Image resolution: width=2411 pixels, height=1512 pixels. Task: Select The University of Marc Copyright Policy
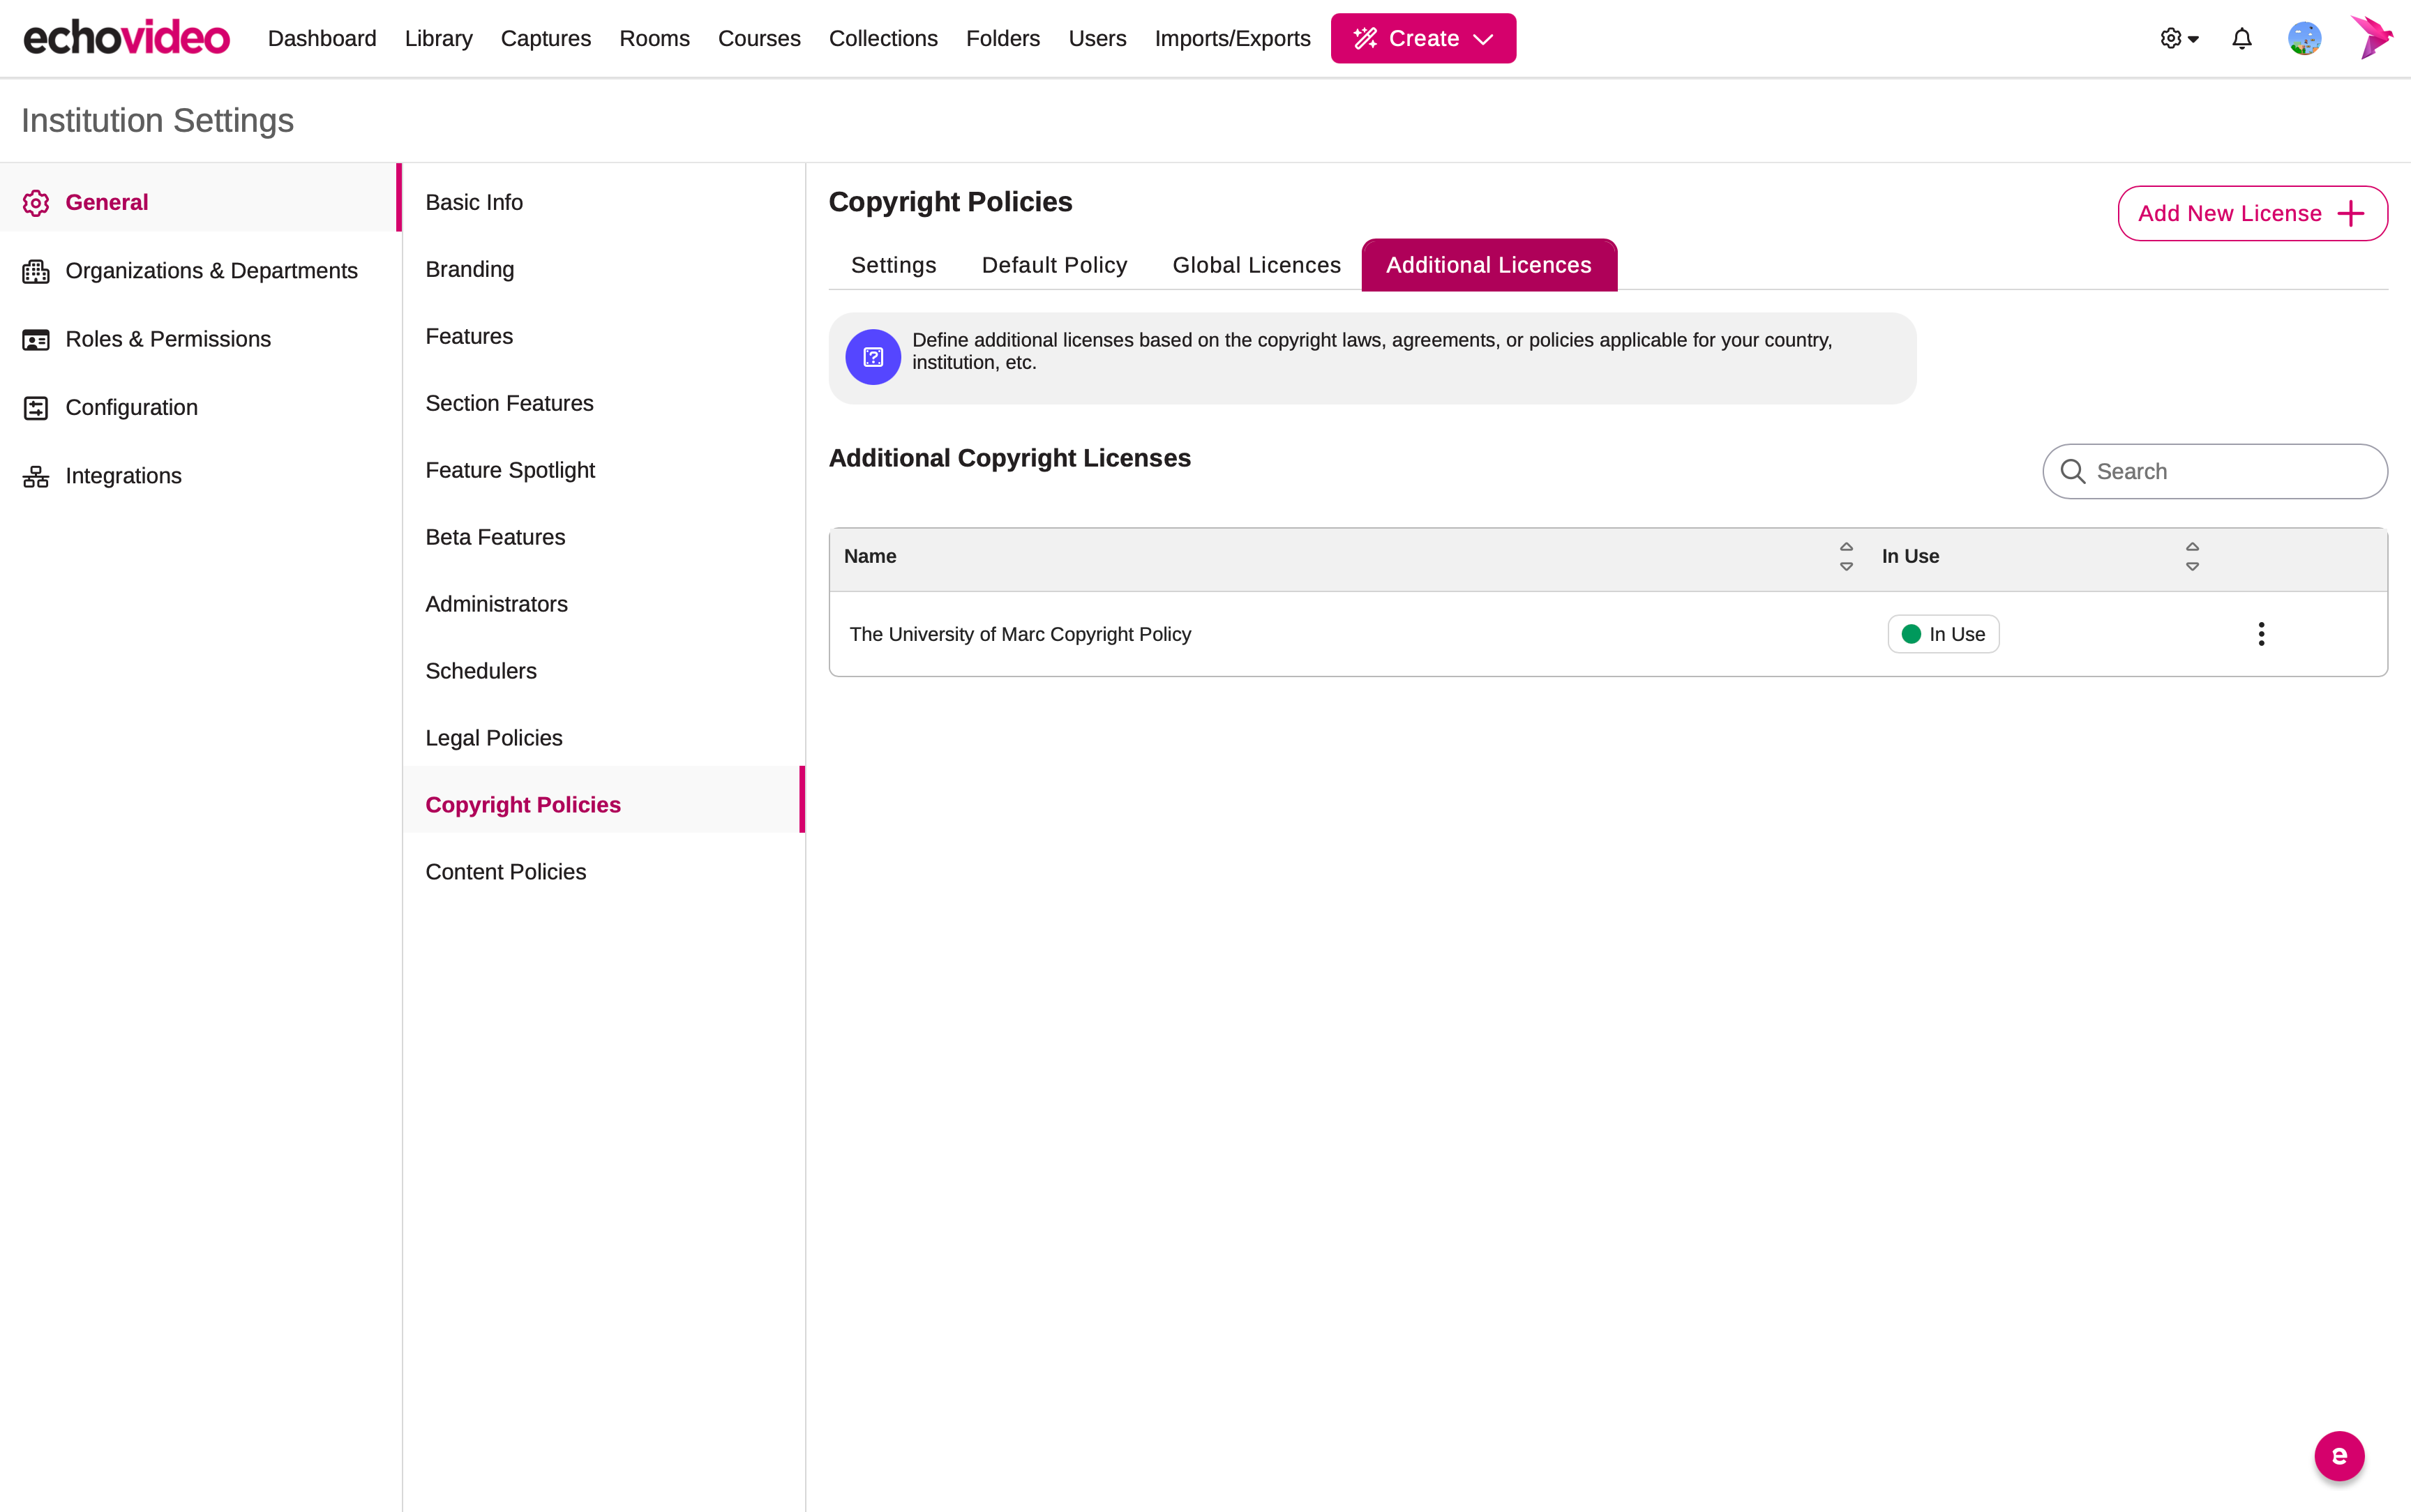1020,634
